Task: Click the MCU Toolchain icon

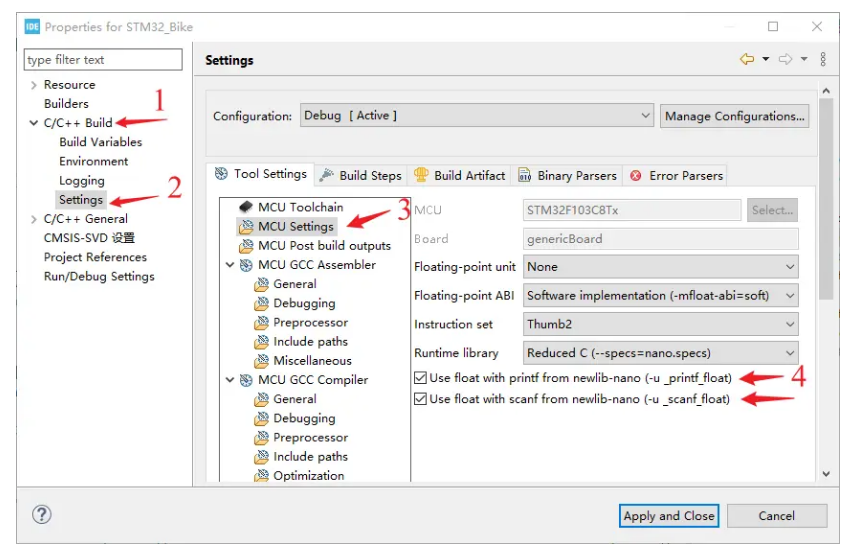Action: [246, 207]
